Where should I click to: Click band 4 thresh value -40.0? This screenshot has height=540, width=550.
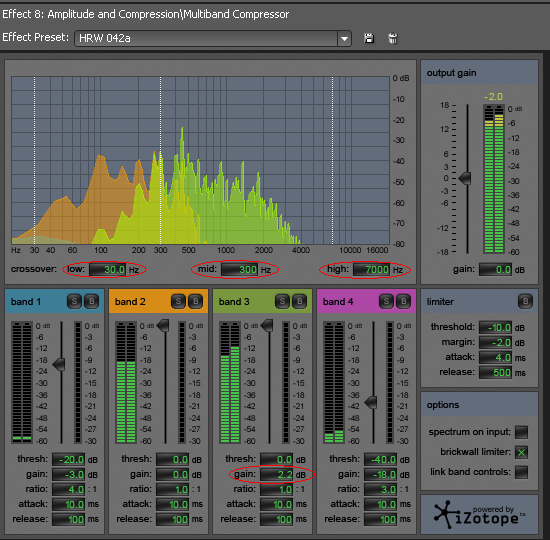380,459
